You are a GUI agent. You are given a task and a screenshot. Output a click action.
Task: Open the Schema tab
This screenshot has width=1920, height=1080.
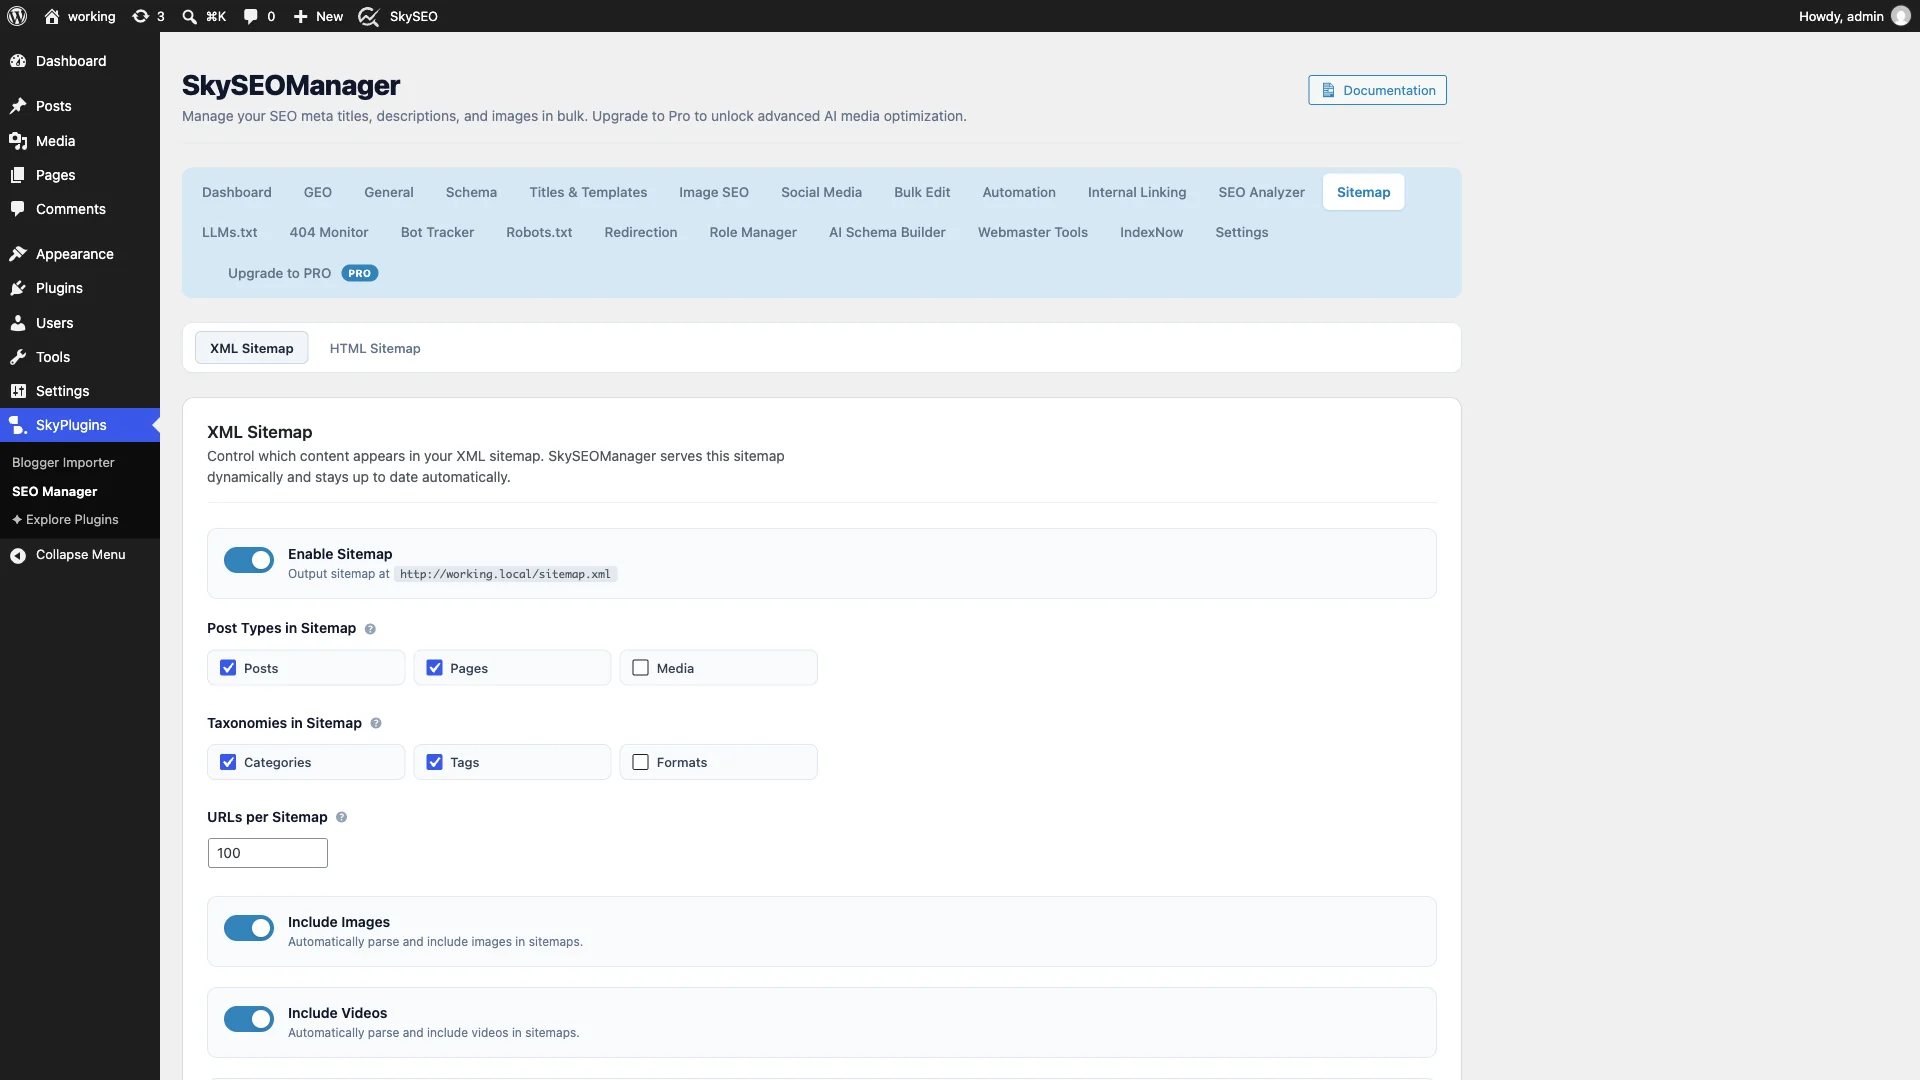(x=471, y=192)
